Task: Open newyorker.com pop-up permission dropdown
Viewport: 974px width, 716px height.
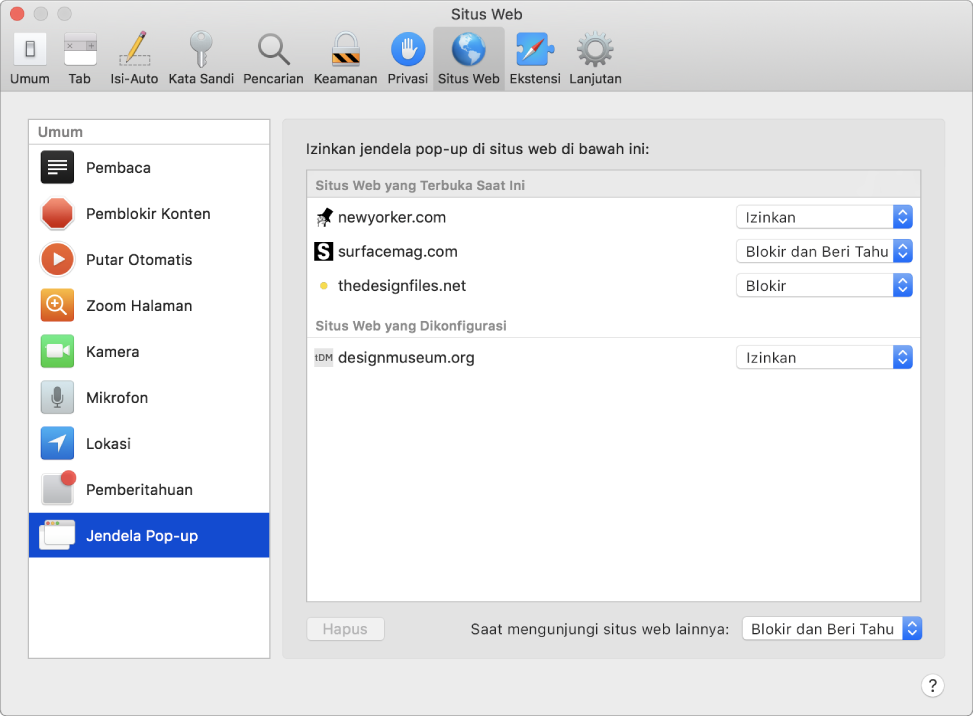Action: (x=824, y=217)
